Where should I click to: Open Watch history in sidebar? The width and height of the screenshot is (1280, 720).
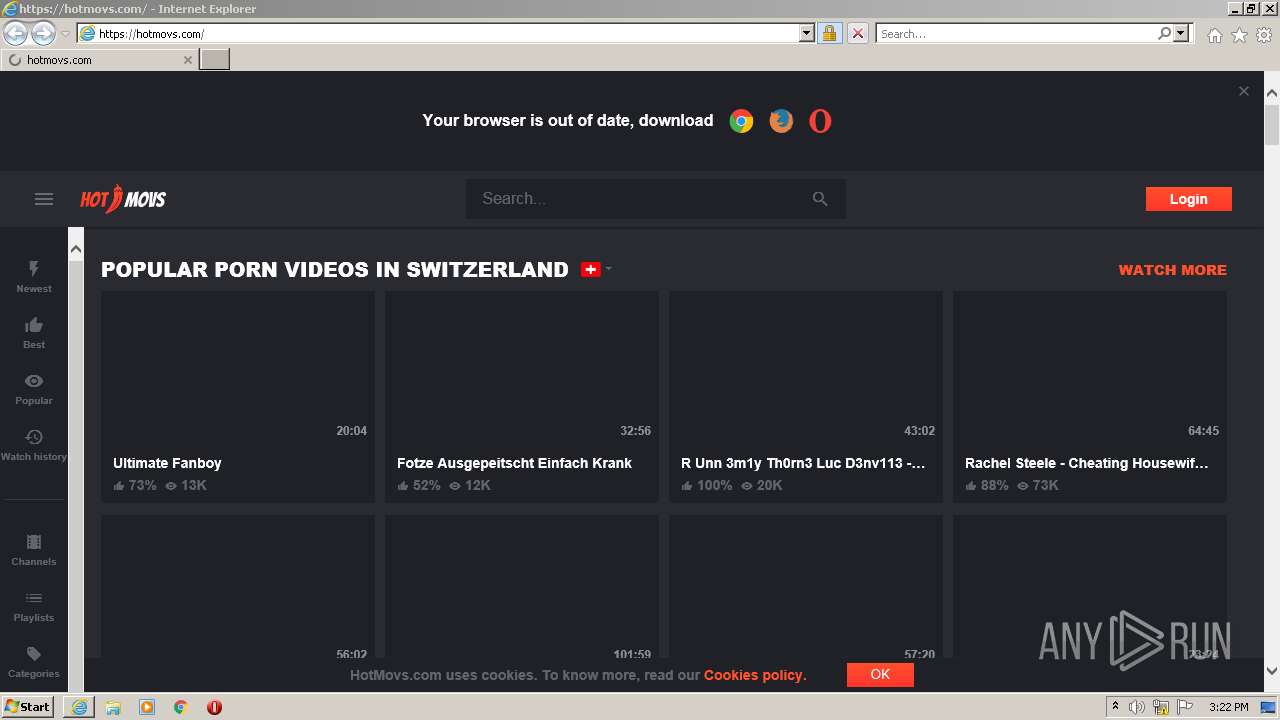point(34,445)
